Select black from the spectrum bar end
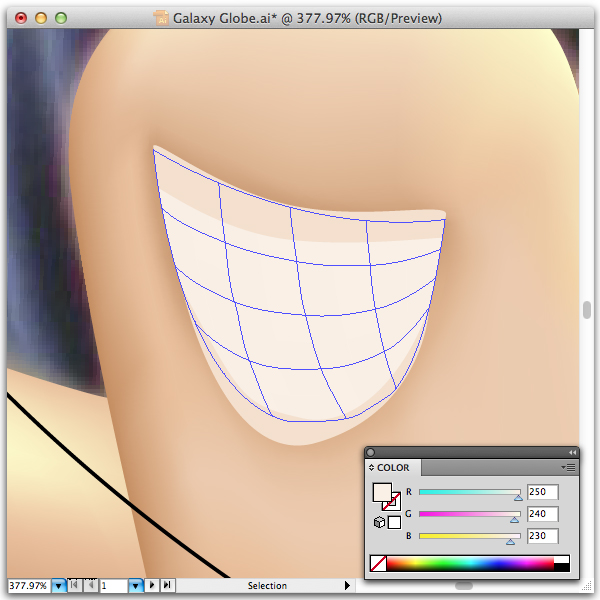Screen dimensions: 600x600 (561, 567)
